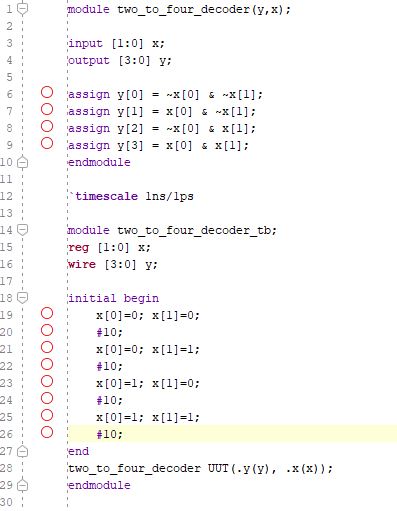This screenshot has height=511, width=397.
Task: Set breakpoint on highlighted line 26
Action: pyautogui.click(x=47, y=432)
